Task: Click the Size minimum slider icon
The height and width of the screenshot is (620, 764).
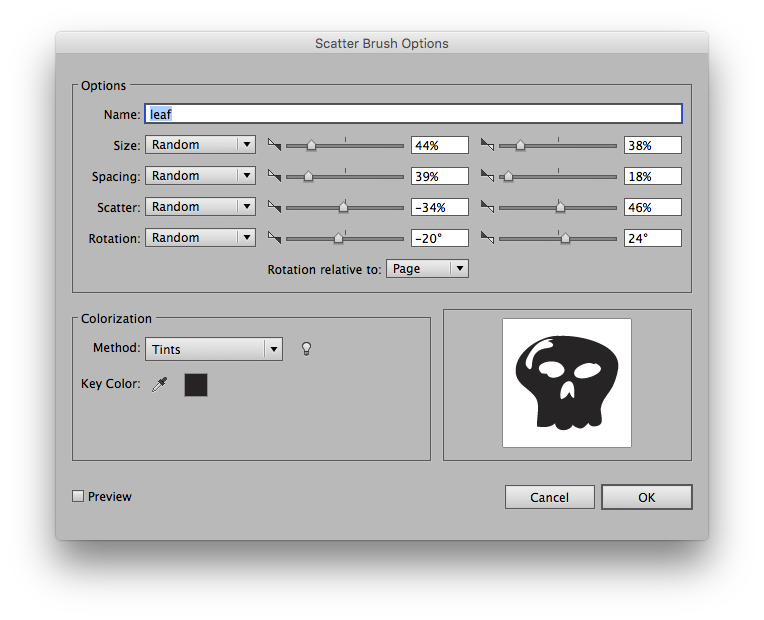Action: tap(275, 145)
